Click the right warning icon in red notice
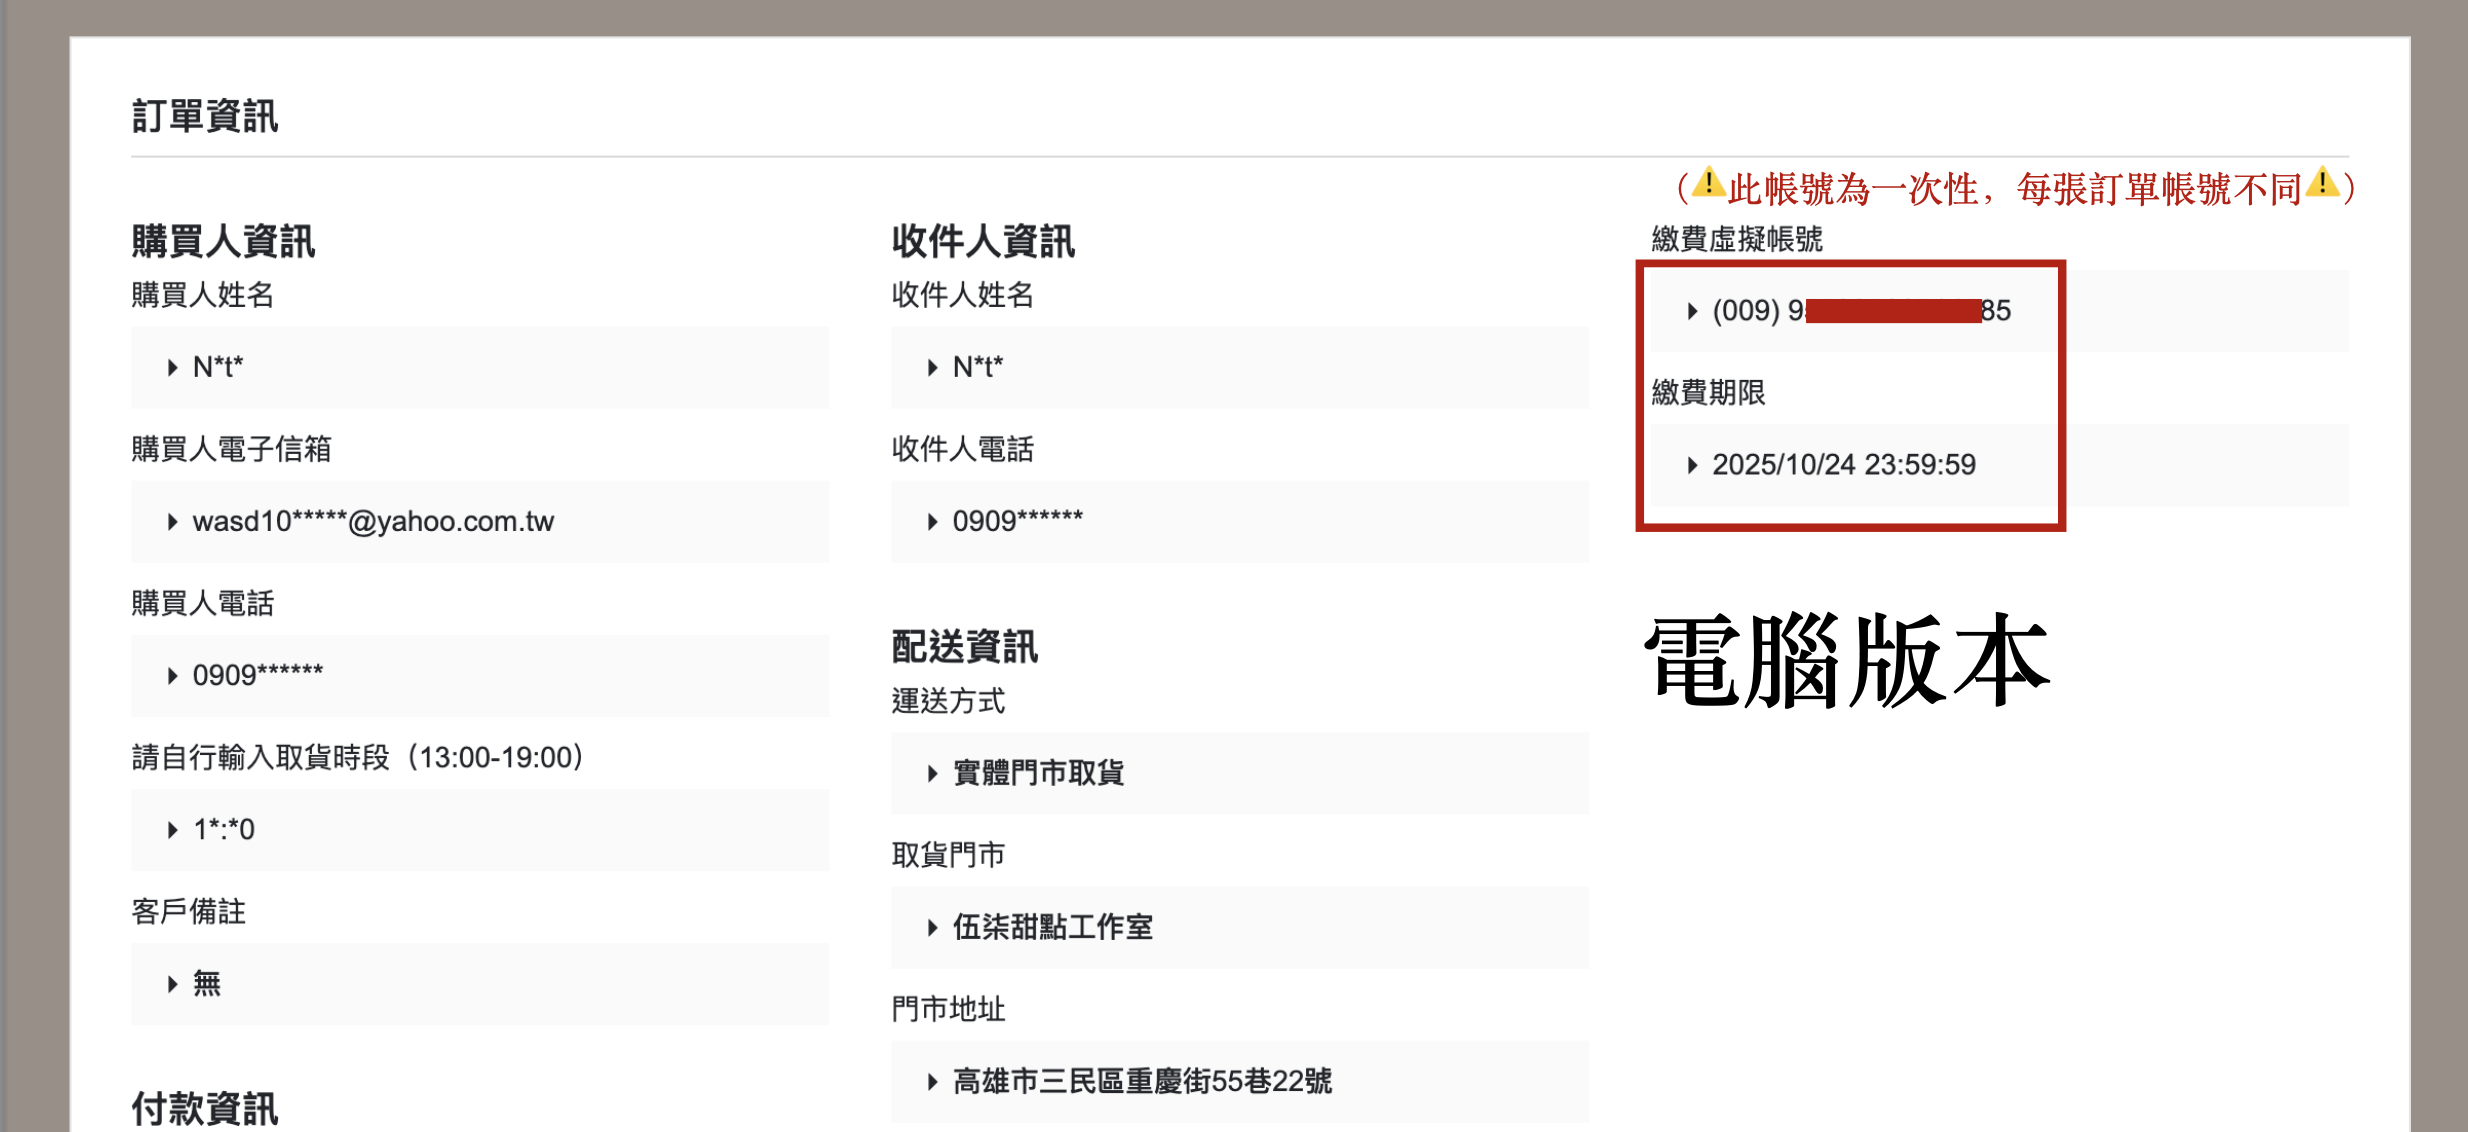This screenshot has height=1132, width=2468. tap(2322, 183)
